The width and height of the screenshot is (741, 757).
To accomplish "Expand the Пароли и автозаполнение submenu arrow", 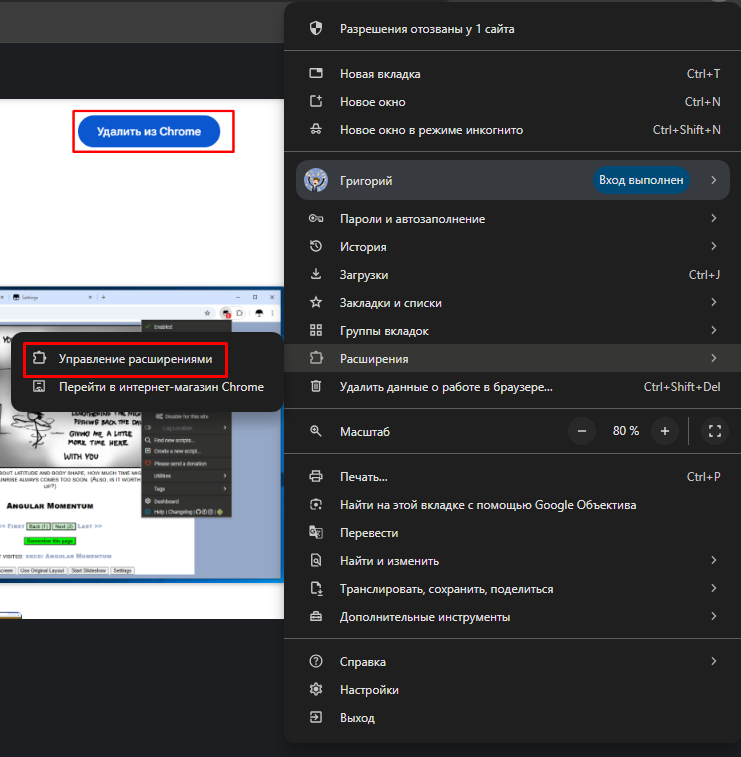I will [713, 218].
